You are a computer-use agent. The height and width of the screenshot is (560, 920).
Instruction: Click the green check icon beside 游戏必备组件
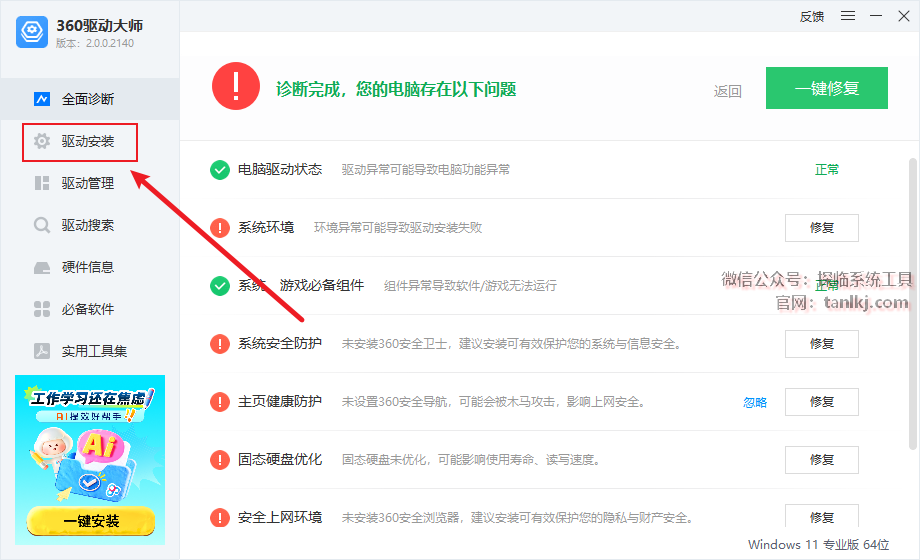[220, 286]
